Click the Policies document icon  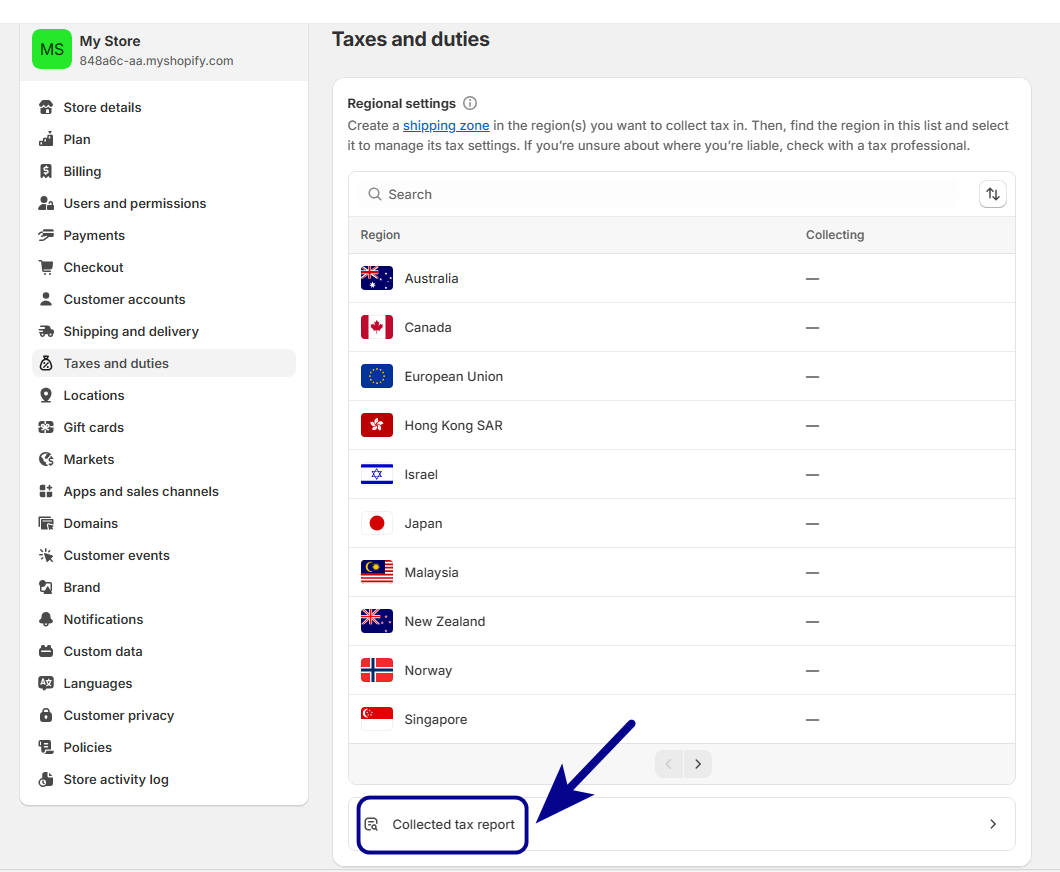(x=46, y=748)
